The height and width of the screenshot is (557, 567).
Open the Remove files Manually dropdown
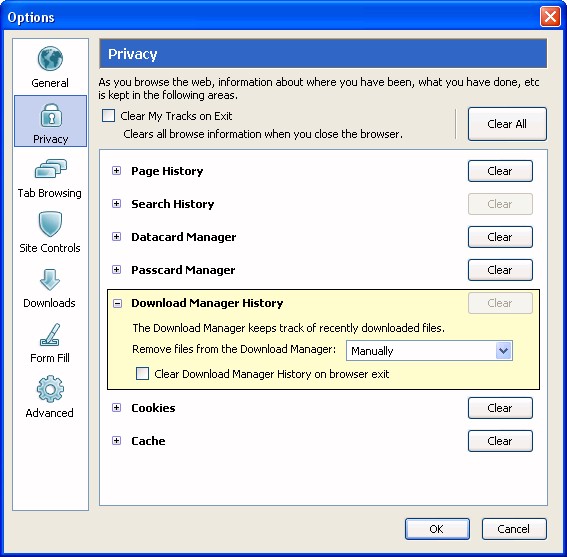(x=429, y=350)
